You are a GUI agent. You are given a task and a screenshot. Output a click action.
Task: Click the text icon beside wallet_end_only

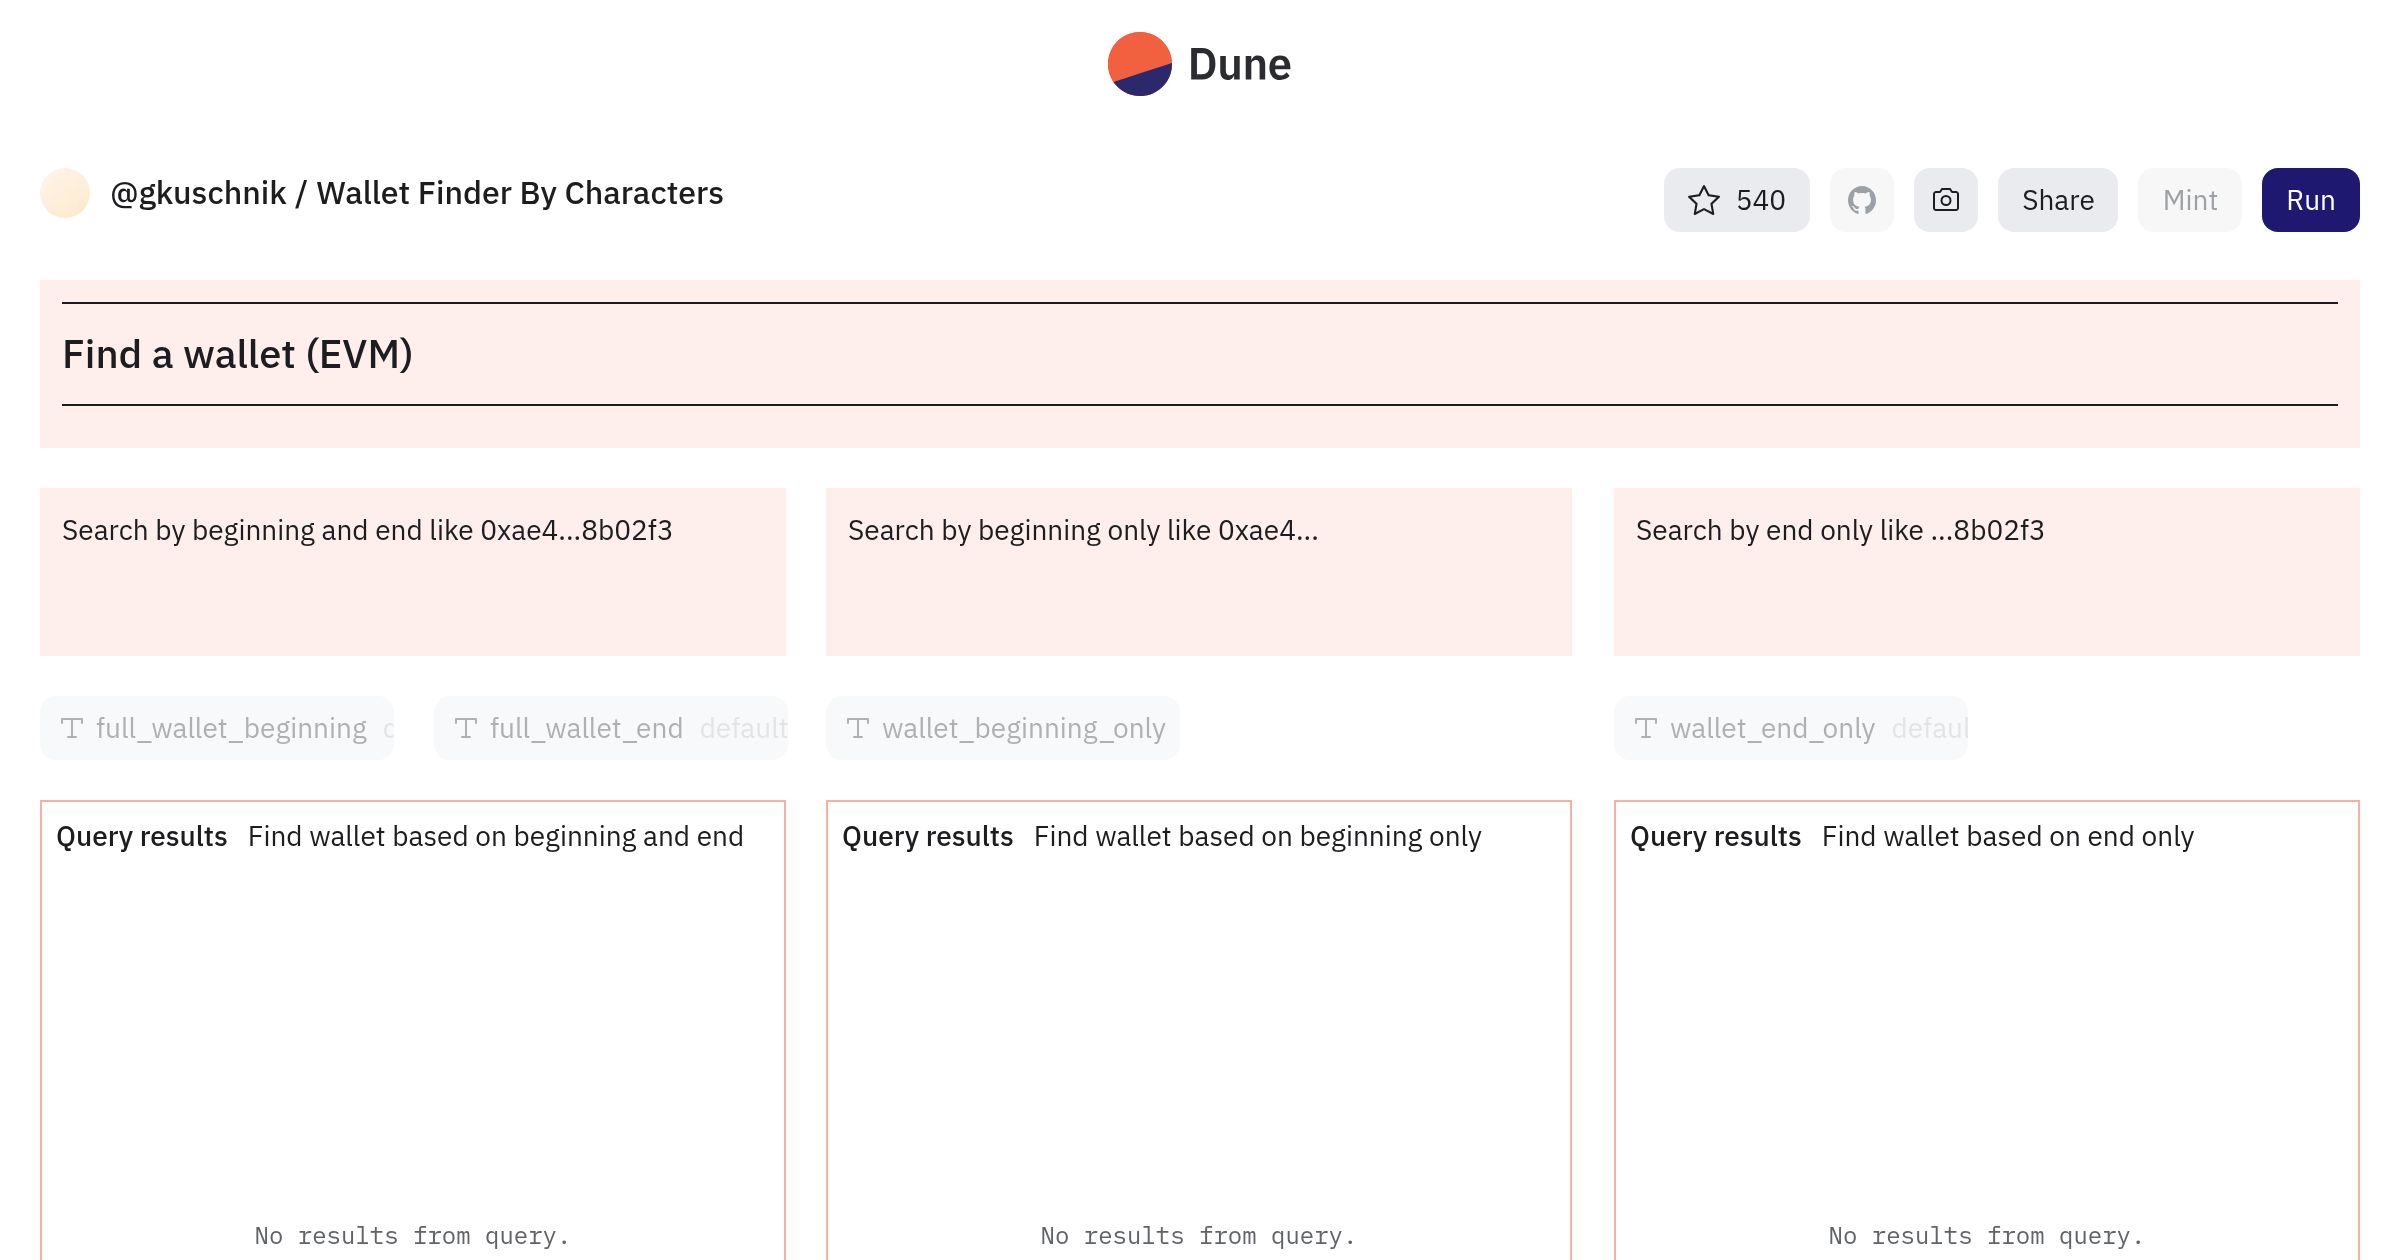(x=1645, y=728)
